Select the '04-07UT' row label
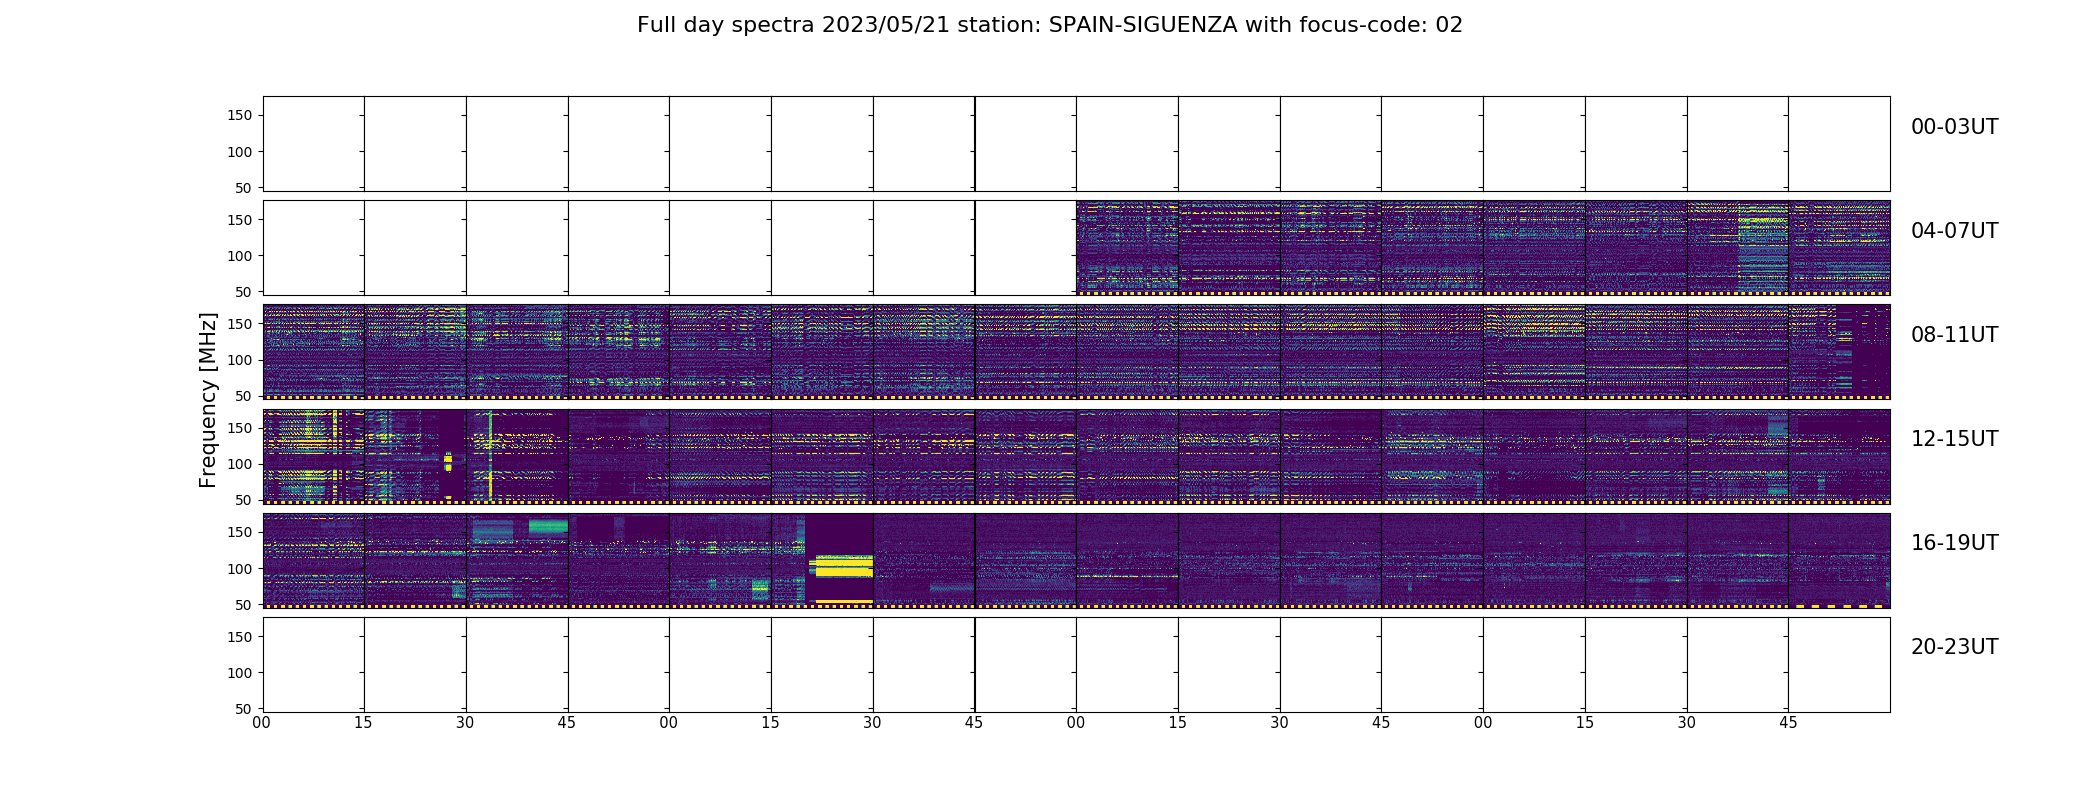This screenshot has height=800, width=2100. [1954, 231]
